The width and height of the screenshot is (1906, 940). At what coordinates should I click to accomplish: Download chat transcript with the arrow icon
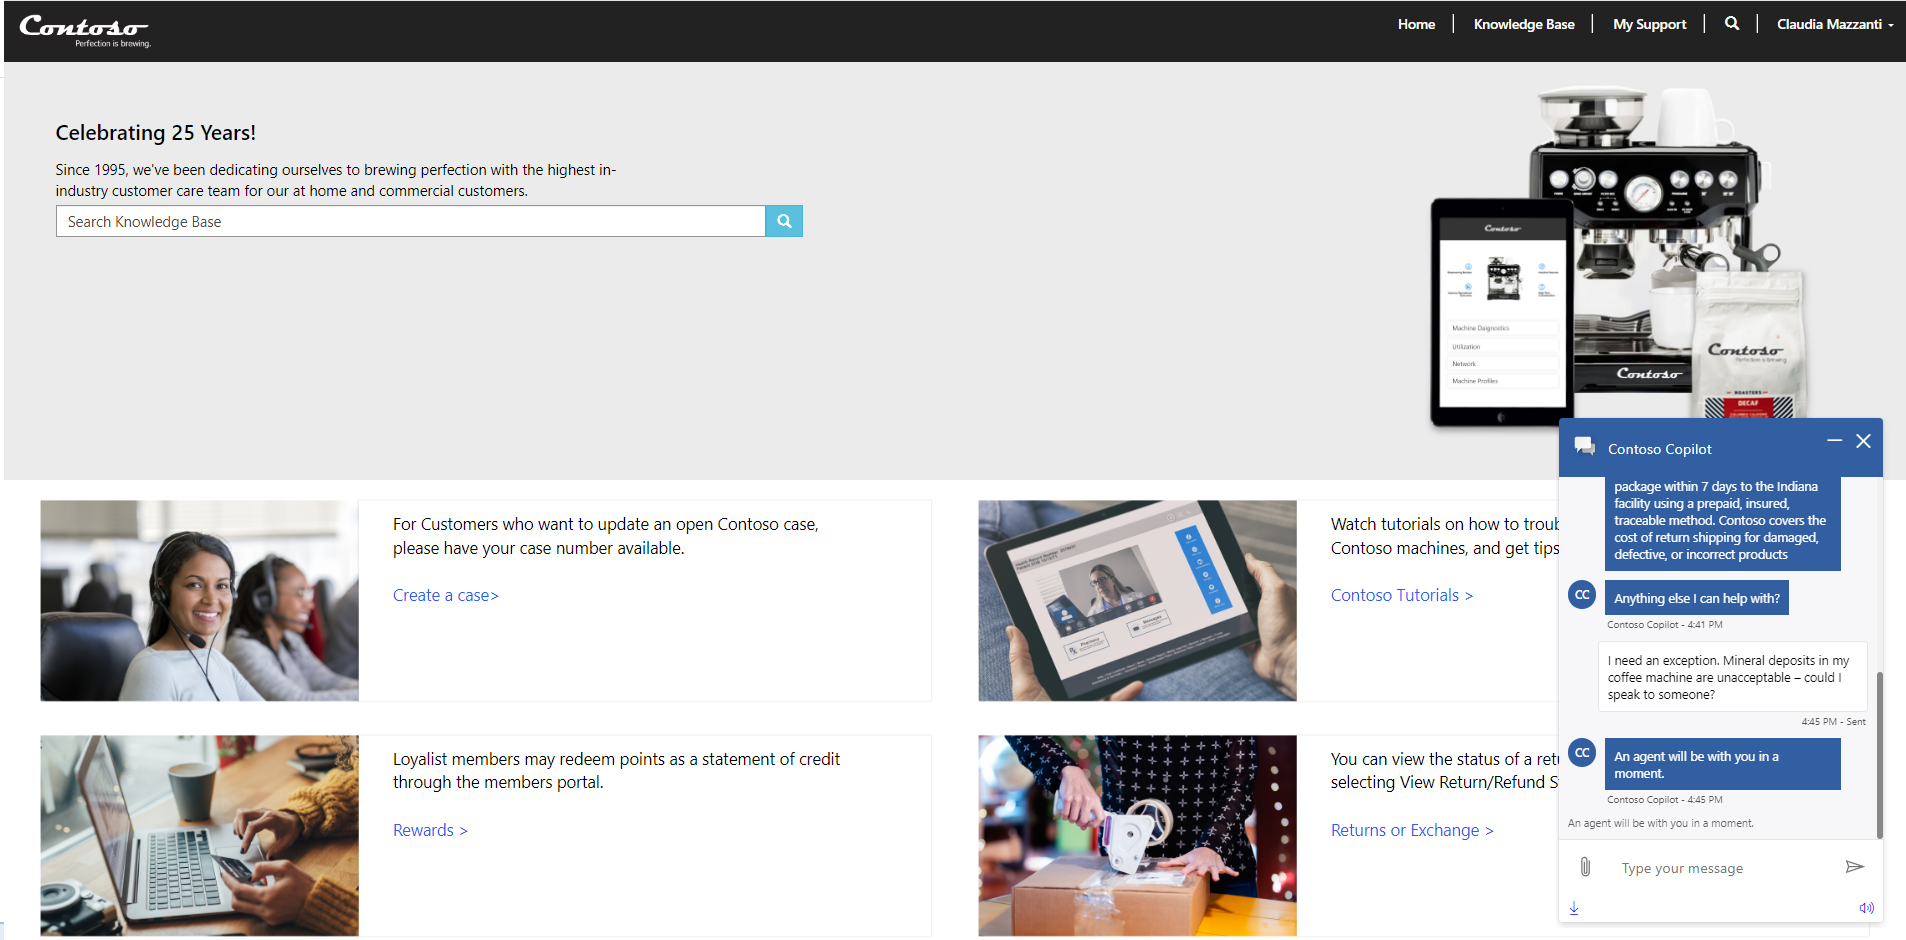point(1575,908)
